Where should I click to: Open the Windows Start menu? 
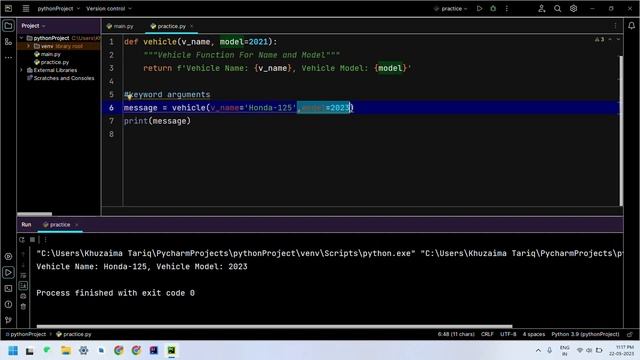[13, 350]
